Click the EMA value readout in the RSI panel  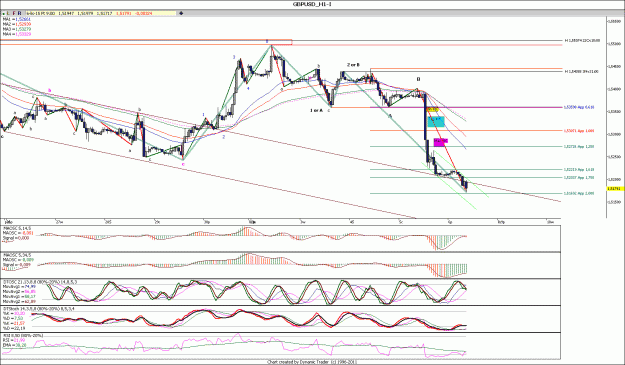(15, 346)
